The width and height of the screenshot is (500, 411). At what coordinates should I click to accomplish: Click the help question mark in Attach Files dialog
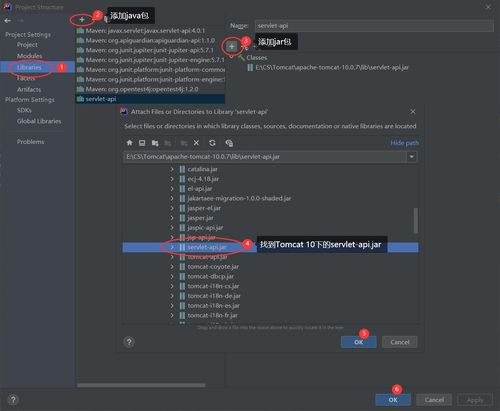click(129, 342)
